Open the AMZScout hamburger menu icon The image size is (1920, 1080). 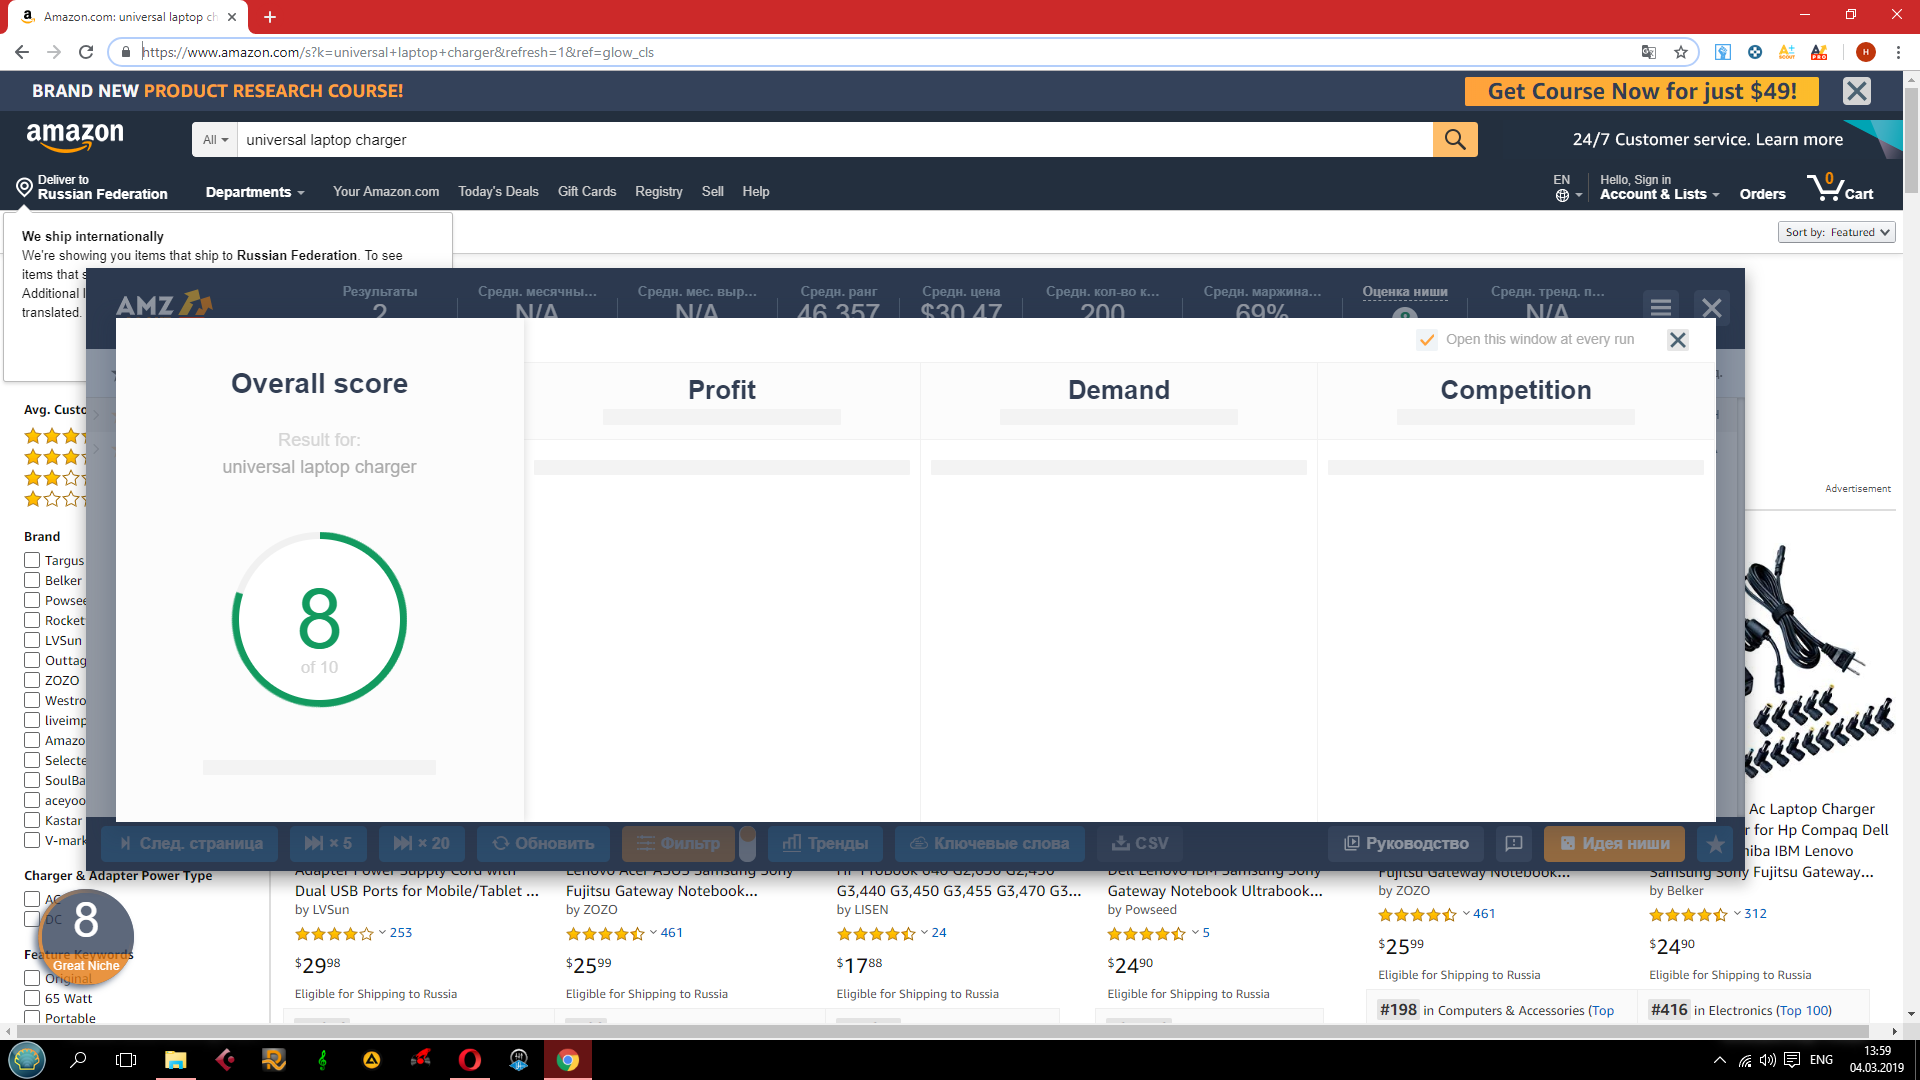[1661, 307]
